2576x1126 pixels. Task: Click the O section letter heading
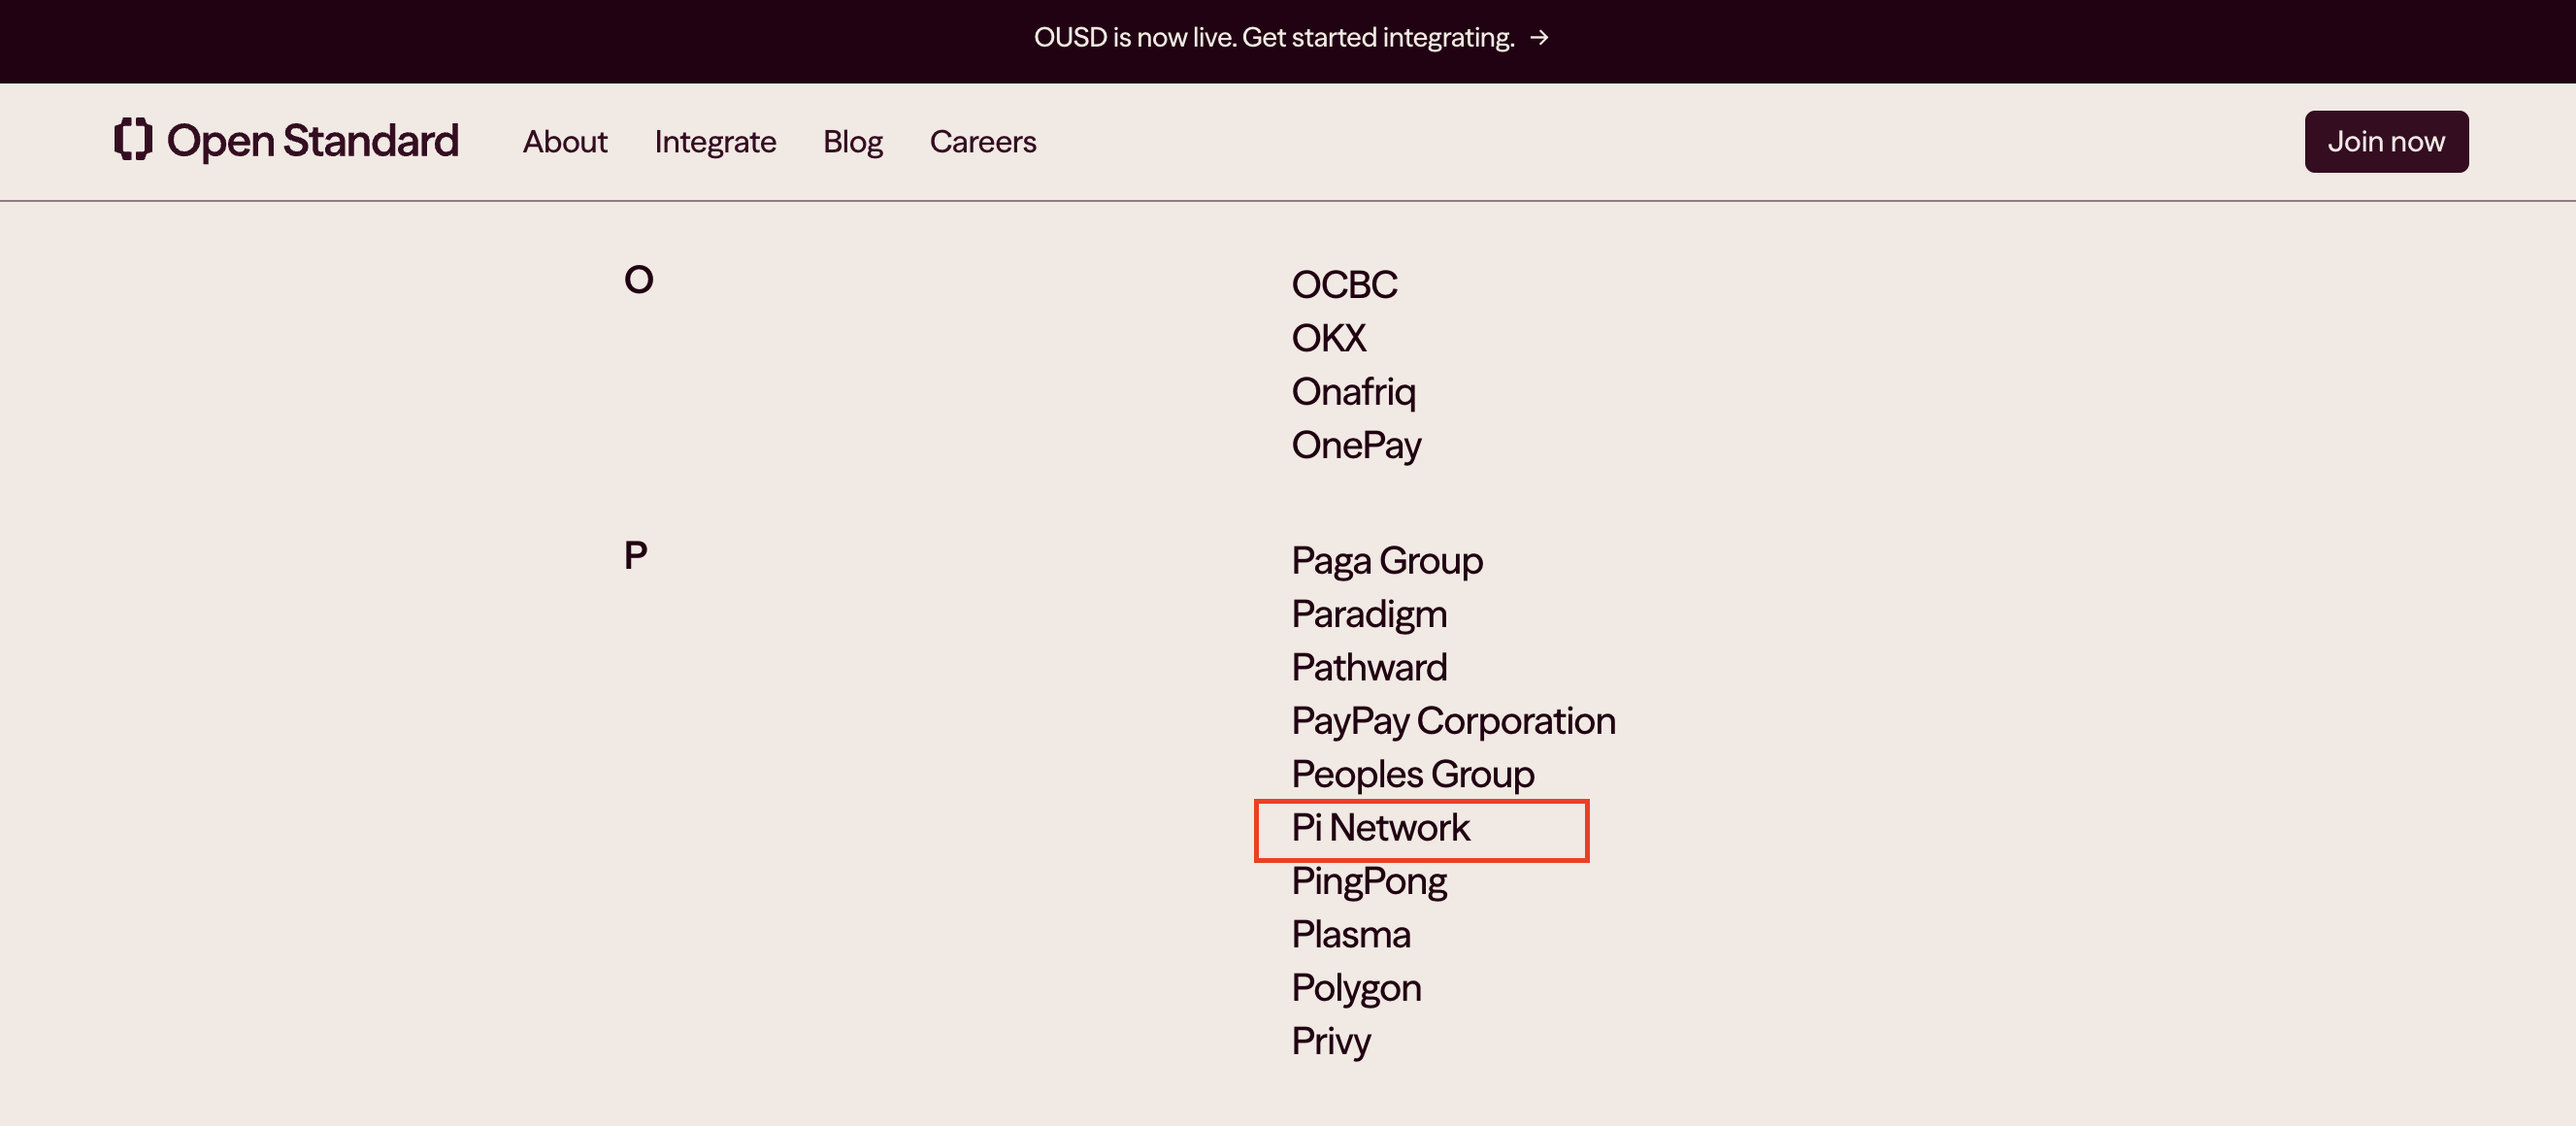(638, 279)
